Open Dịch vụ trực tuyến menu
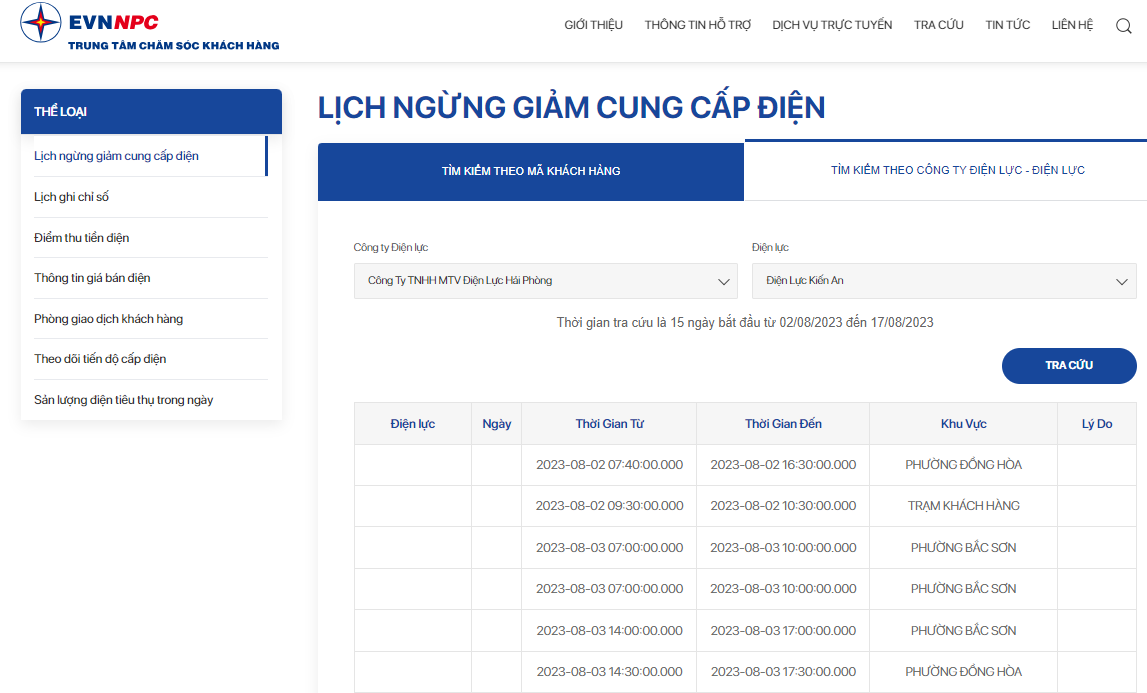The height and width of the screenshot is (693, 1147). (x=832, y=25)
